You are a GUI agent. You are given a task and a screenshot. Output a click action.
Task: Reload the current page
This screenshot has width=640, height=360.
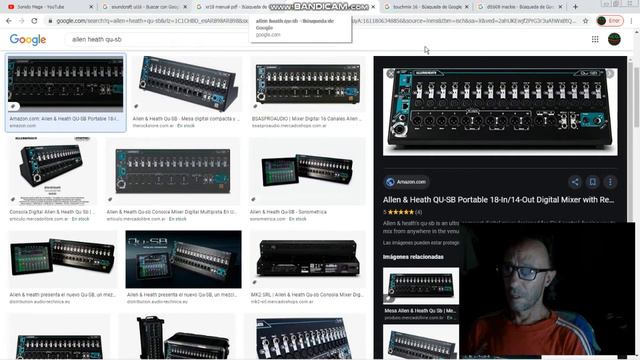[34, 21]
